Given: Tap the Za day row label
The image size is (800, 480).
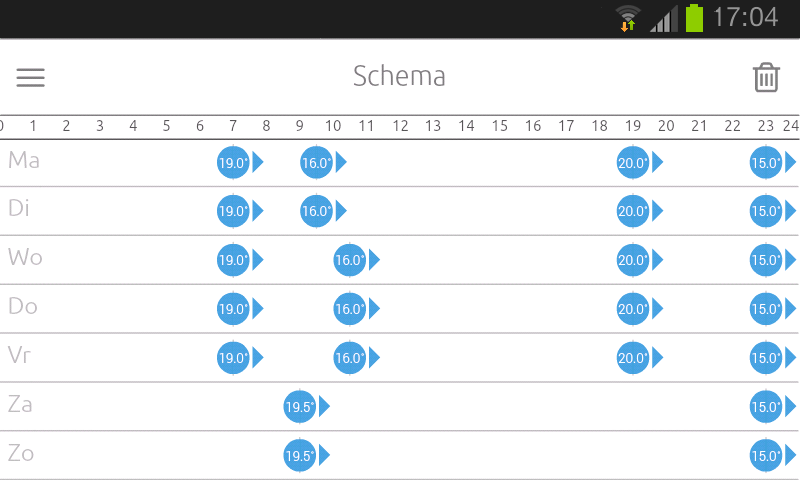Looking at the screenshot, I should (x=20, y=404).
